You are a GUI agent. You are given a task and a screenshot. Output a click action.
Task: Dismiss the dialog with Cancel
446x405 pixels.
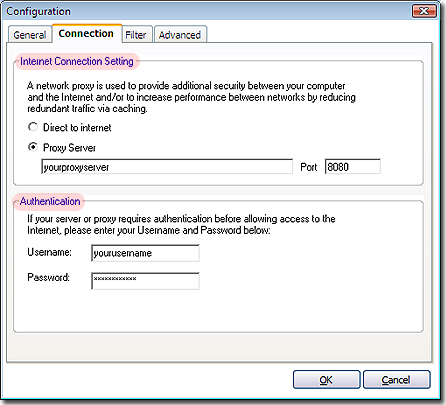pyautogui.click(x=397, y=380)
